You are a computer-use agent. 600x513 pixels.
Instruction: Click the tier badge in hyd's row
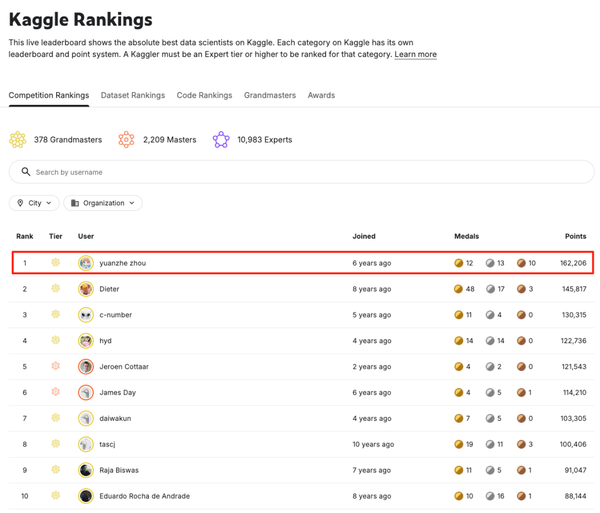click(x=55, y=340)
